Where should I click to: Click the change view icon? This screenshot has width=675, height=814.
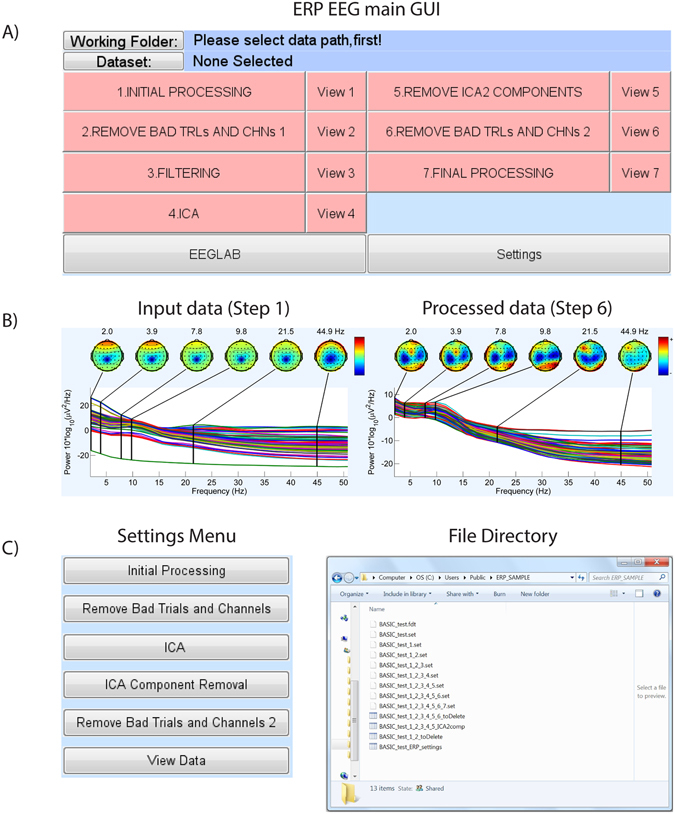tap(614, 593)
